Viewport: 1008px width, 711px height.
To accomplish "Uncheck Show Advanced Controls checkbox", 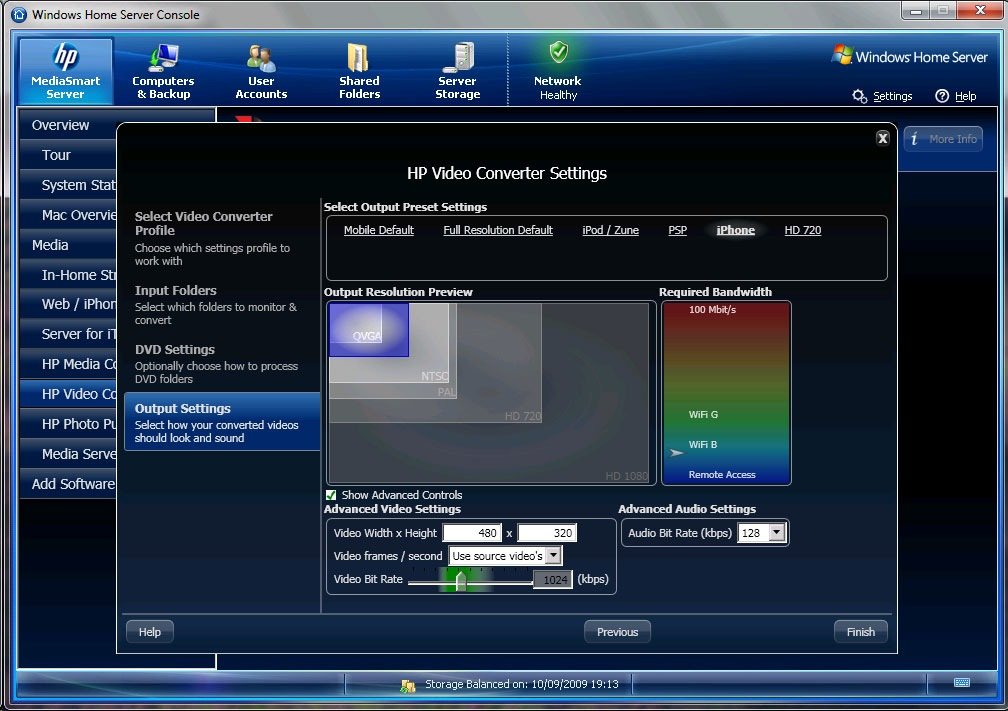I will (331, 495).
